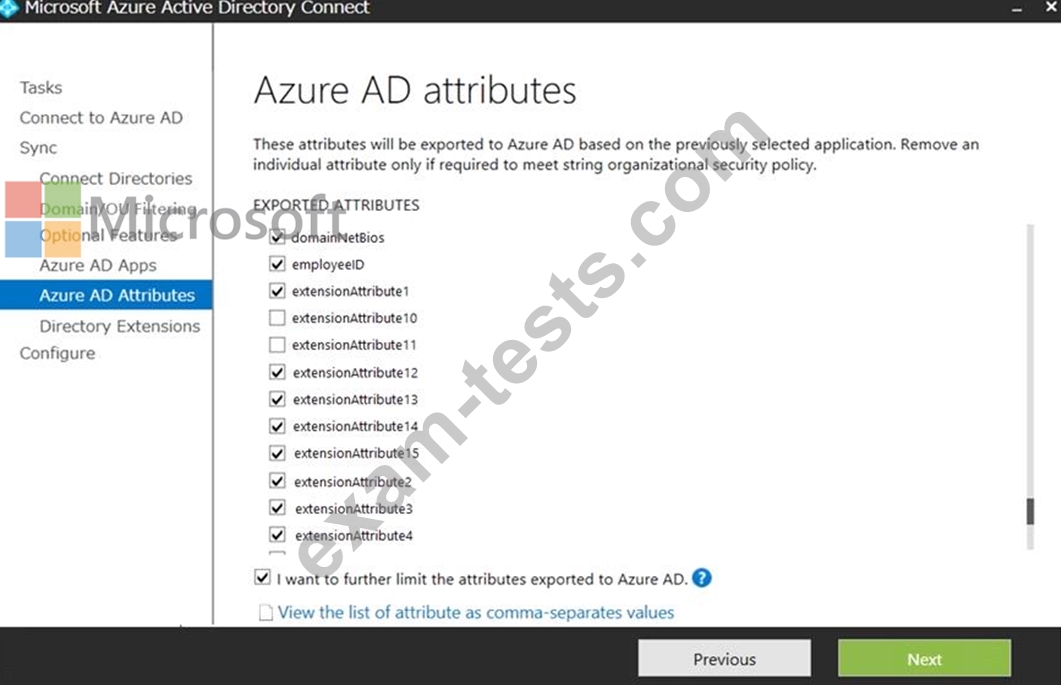The height and width of the screenshot is (685, 1061).
Task: Uncheck the domainNetBios attribute
Action: [x=277, y=237]
